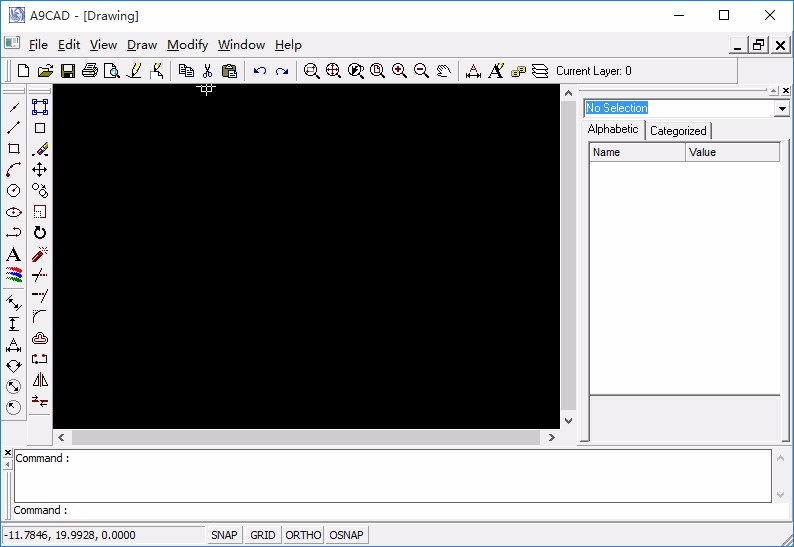Select the Text tool in the Draw toolbar
Viewport: 794px width, 547px height.
pos(14,254)
